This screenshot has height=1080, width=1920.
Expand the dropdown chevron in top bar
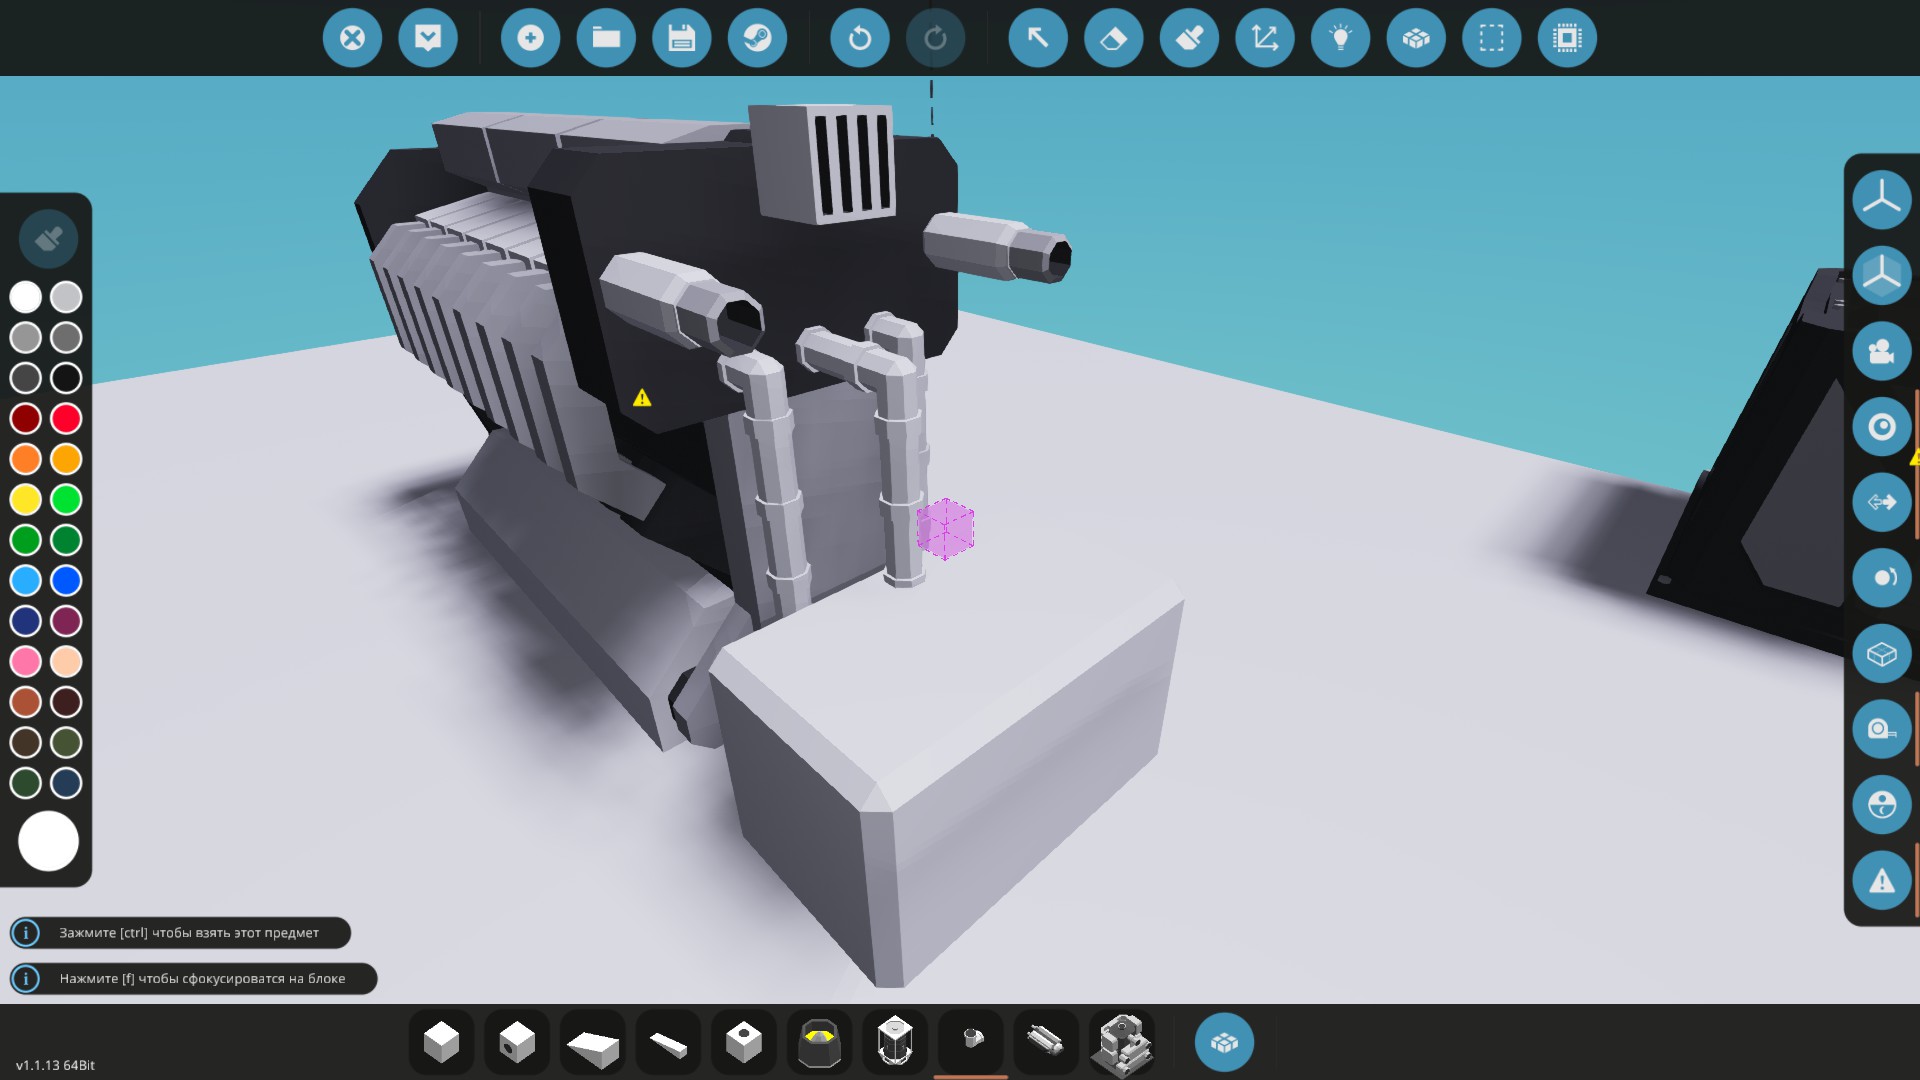pyautogui.click(x=428, y=38)
